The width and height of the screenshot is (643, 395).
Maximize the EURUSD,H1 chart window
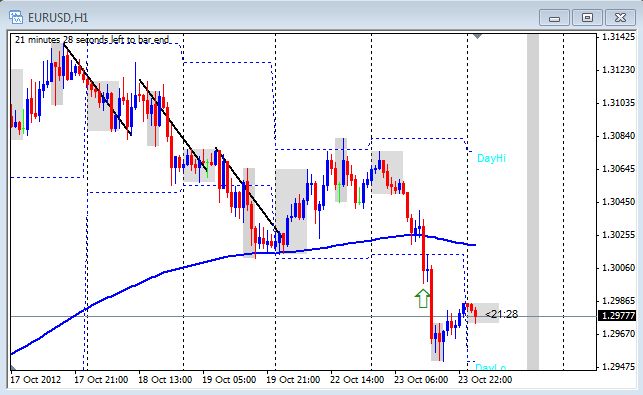tap(587, 18)
